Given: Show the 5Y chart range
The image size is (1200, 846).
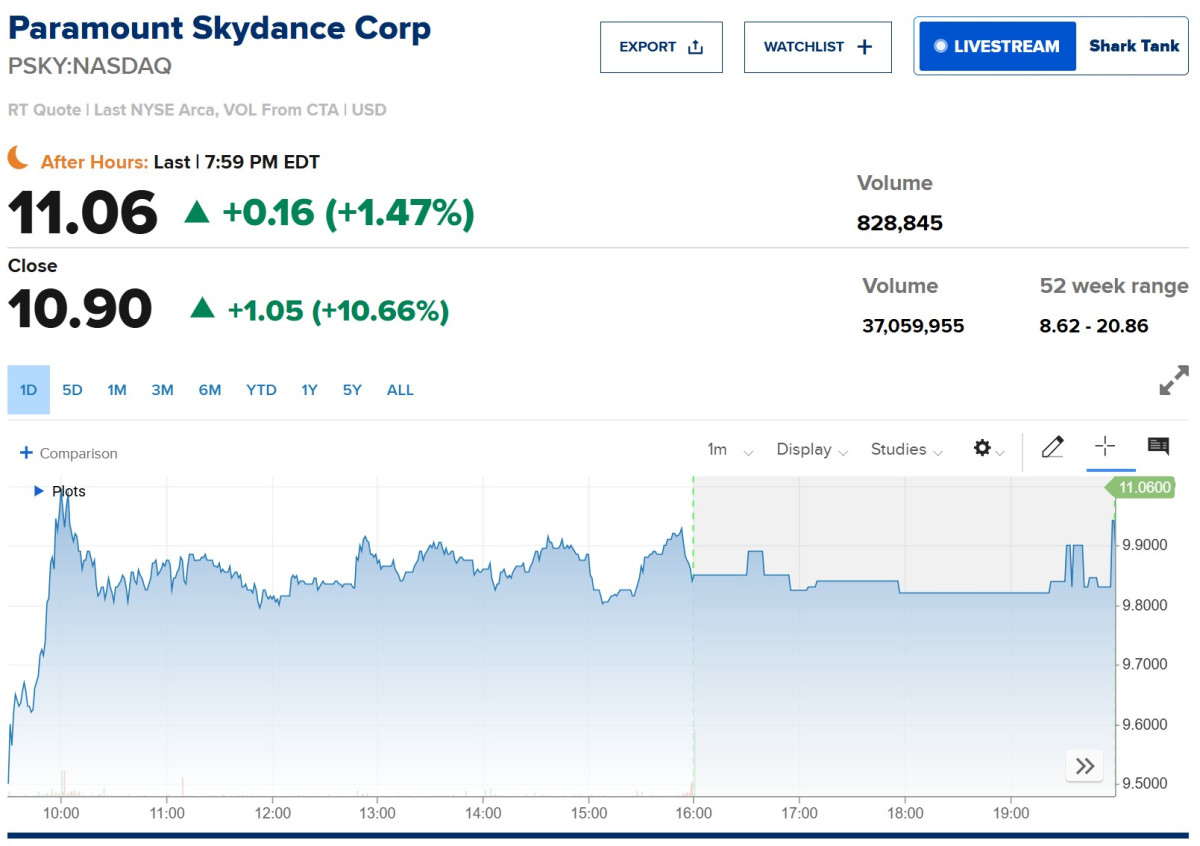Looking at the screenshot, I should (352, 390).
